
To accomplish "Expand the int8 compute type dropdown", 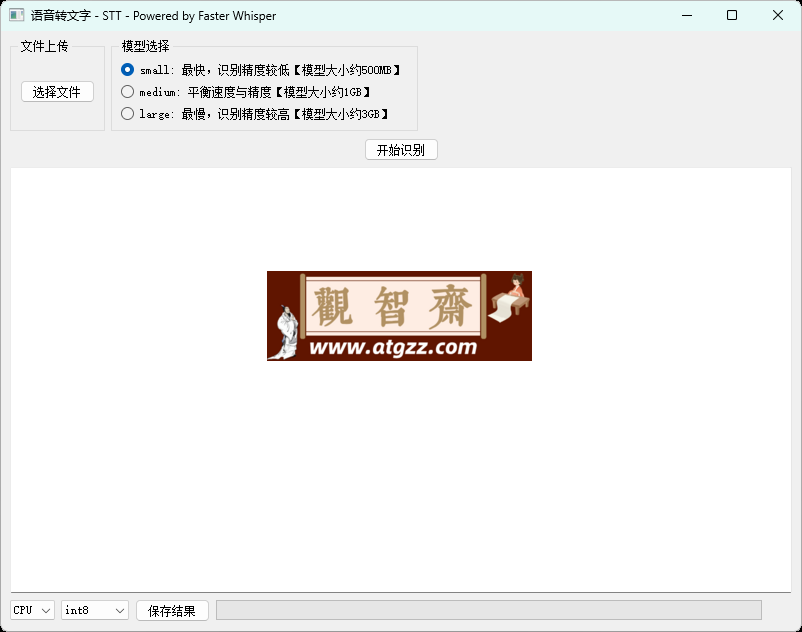I will click(x=95, y=610).
